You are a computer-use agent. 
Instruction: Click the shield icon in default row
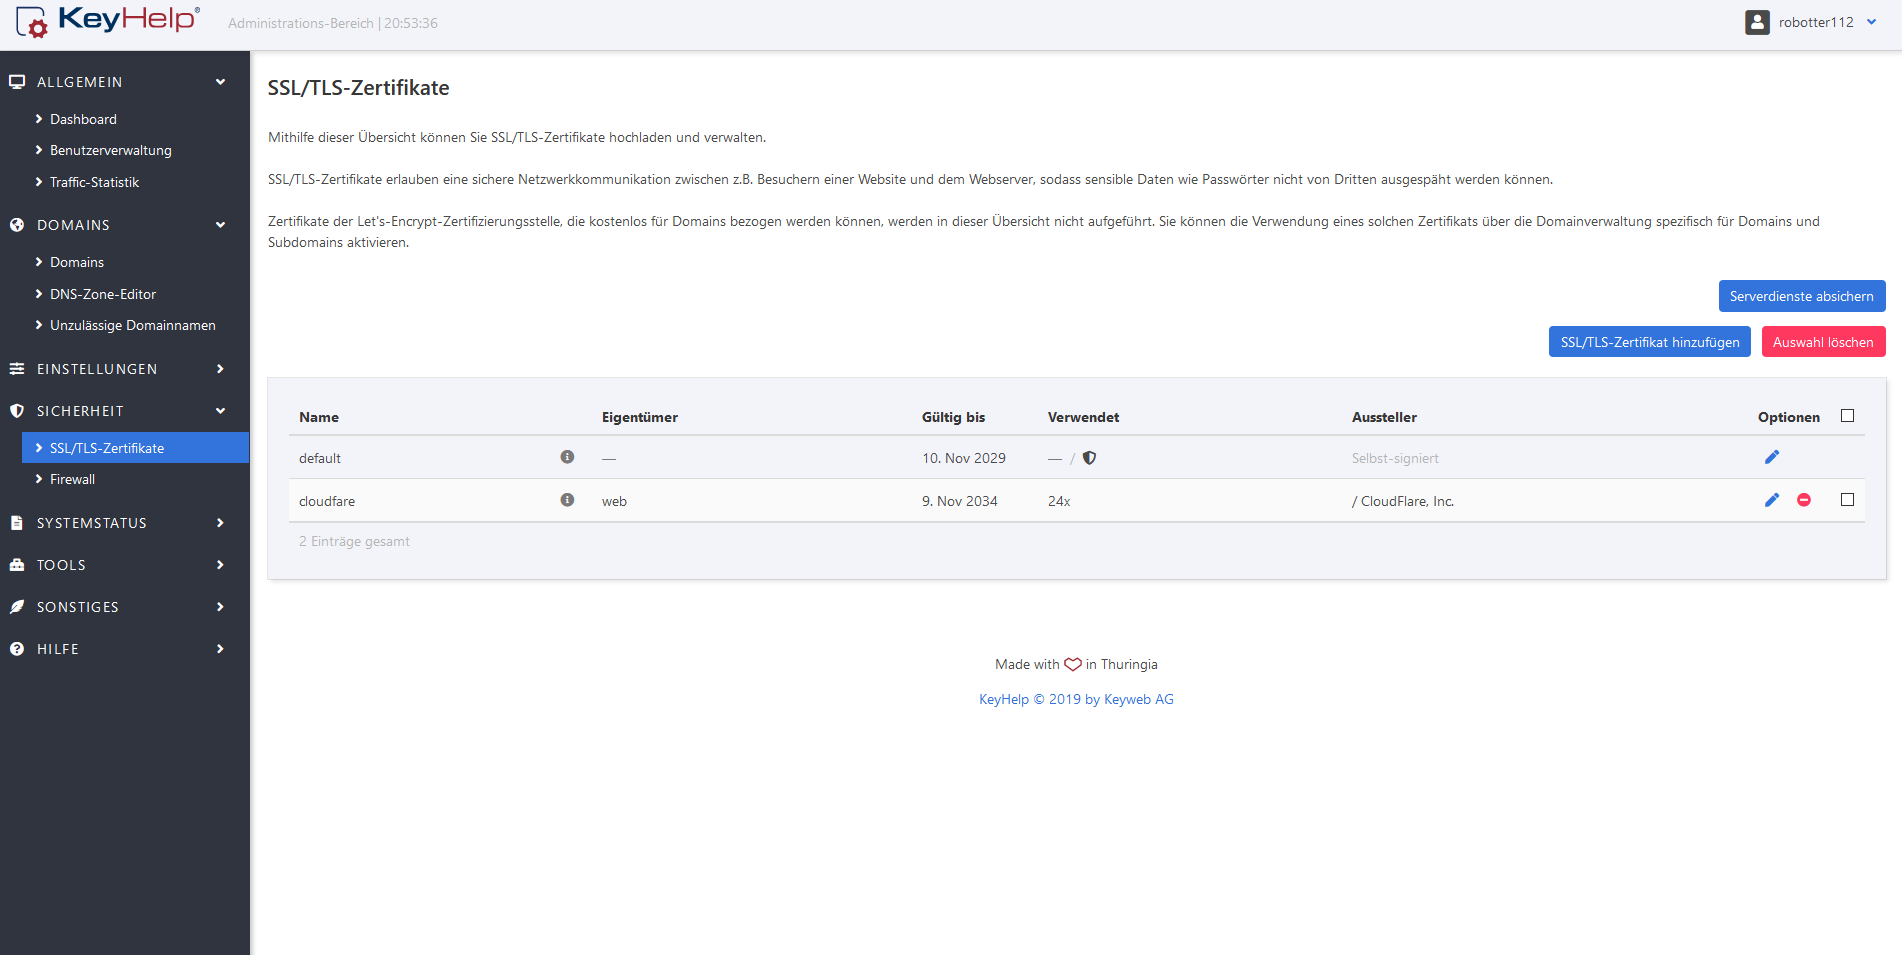coord(1089,458)
